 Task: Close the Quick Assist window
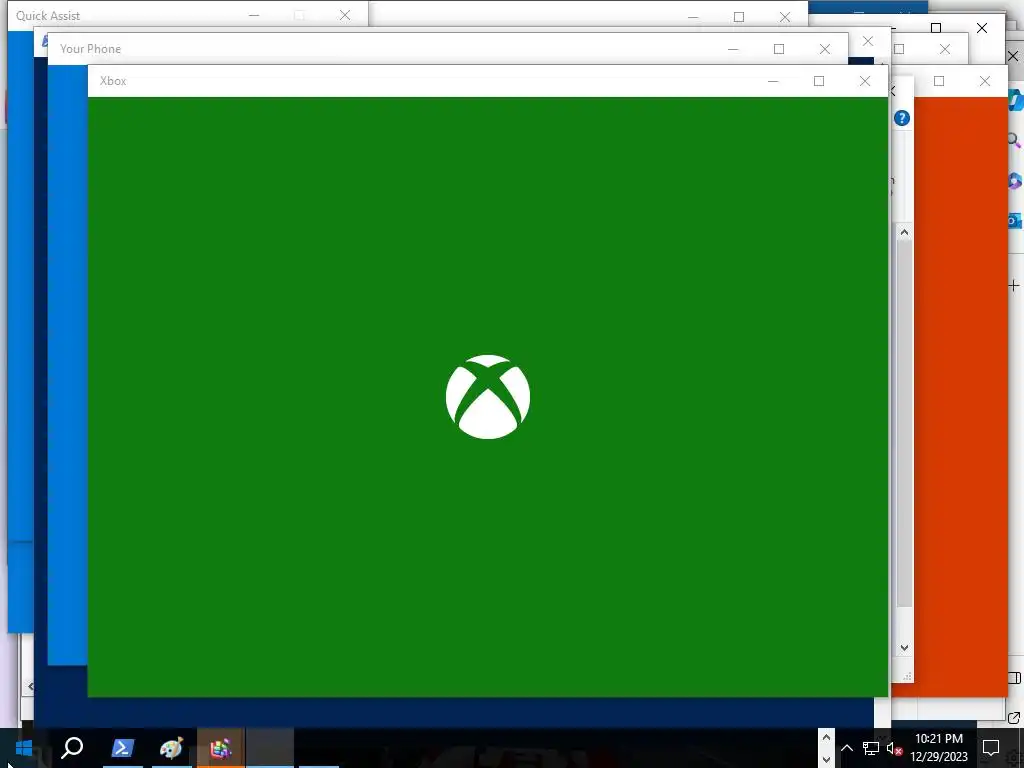coord(345,15)
